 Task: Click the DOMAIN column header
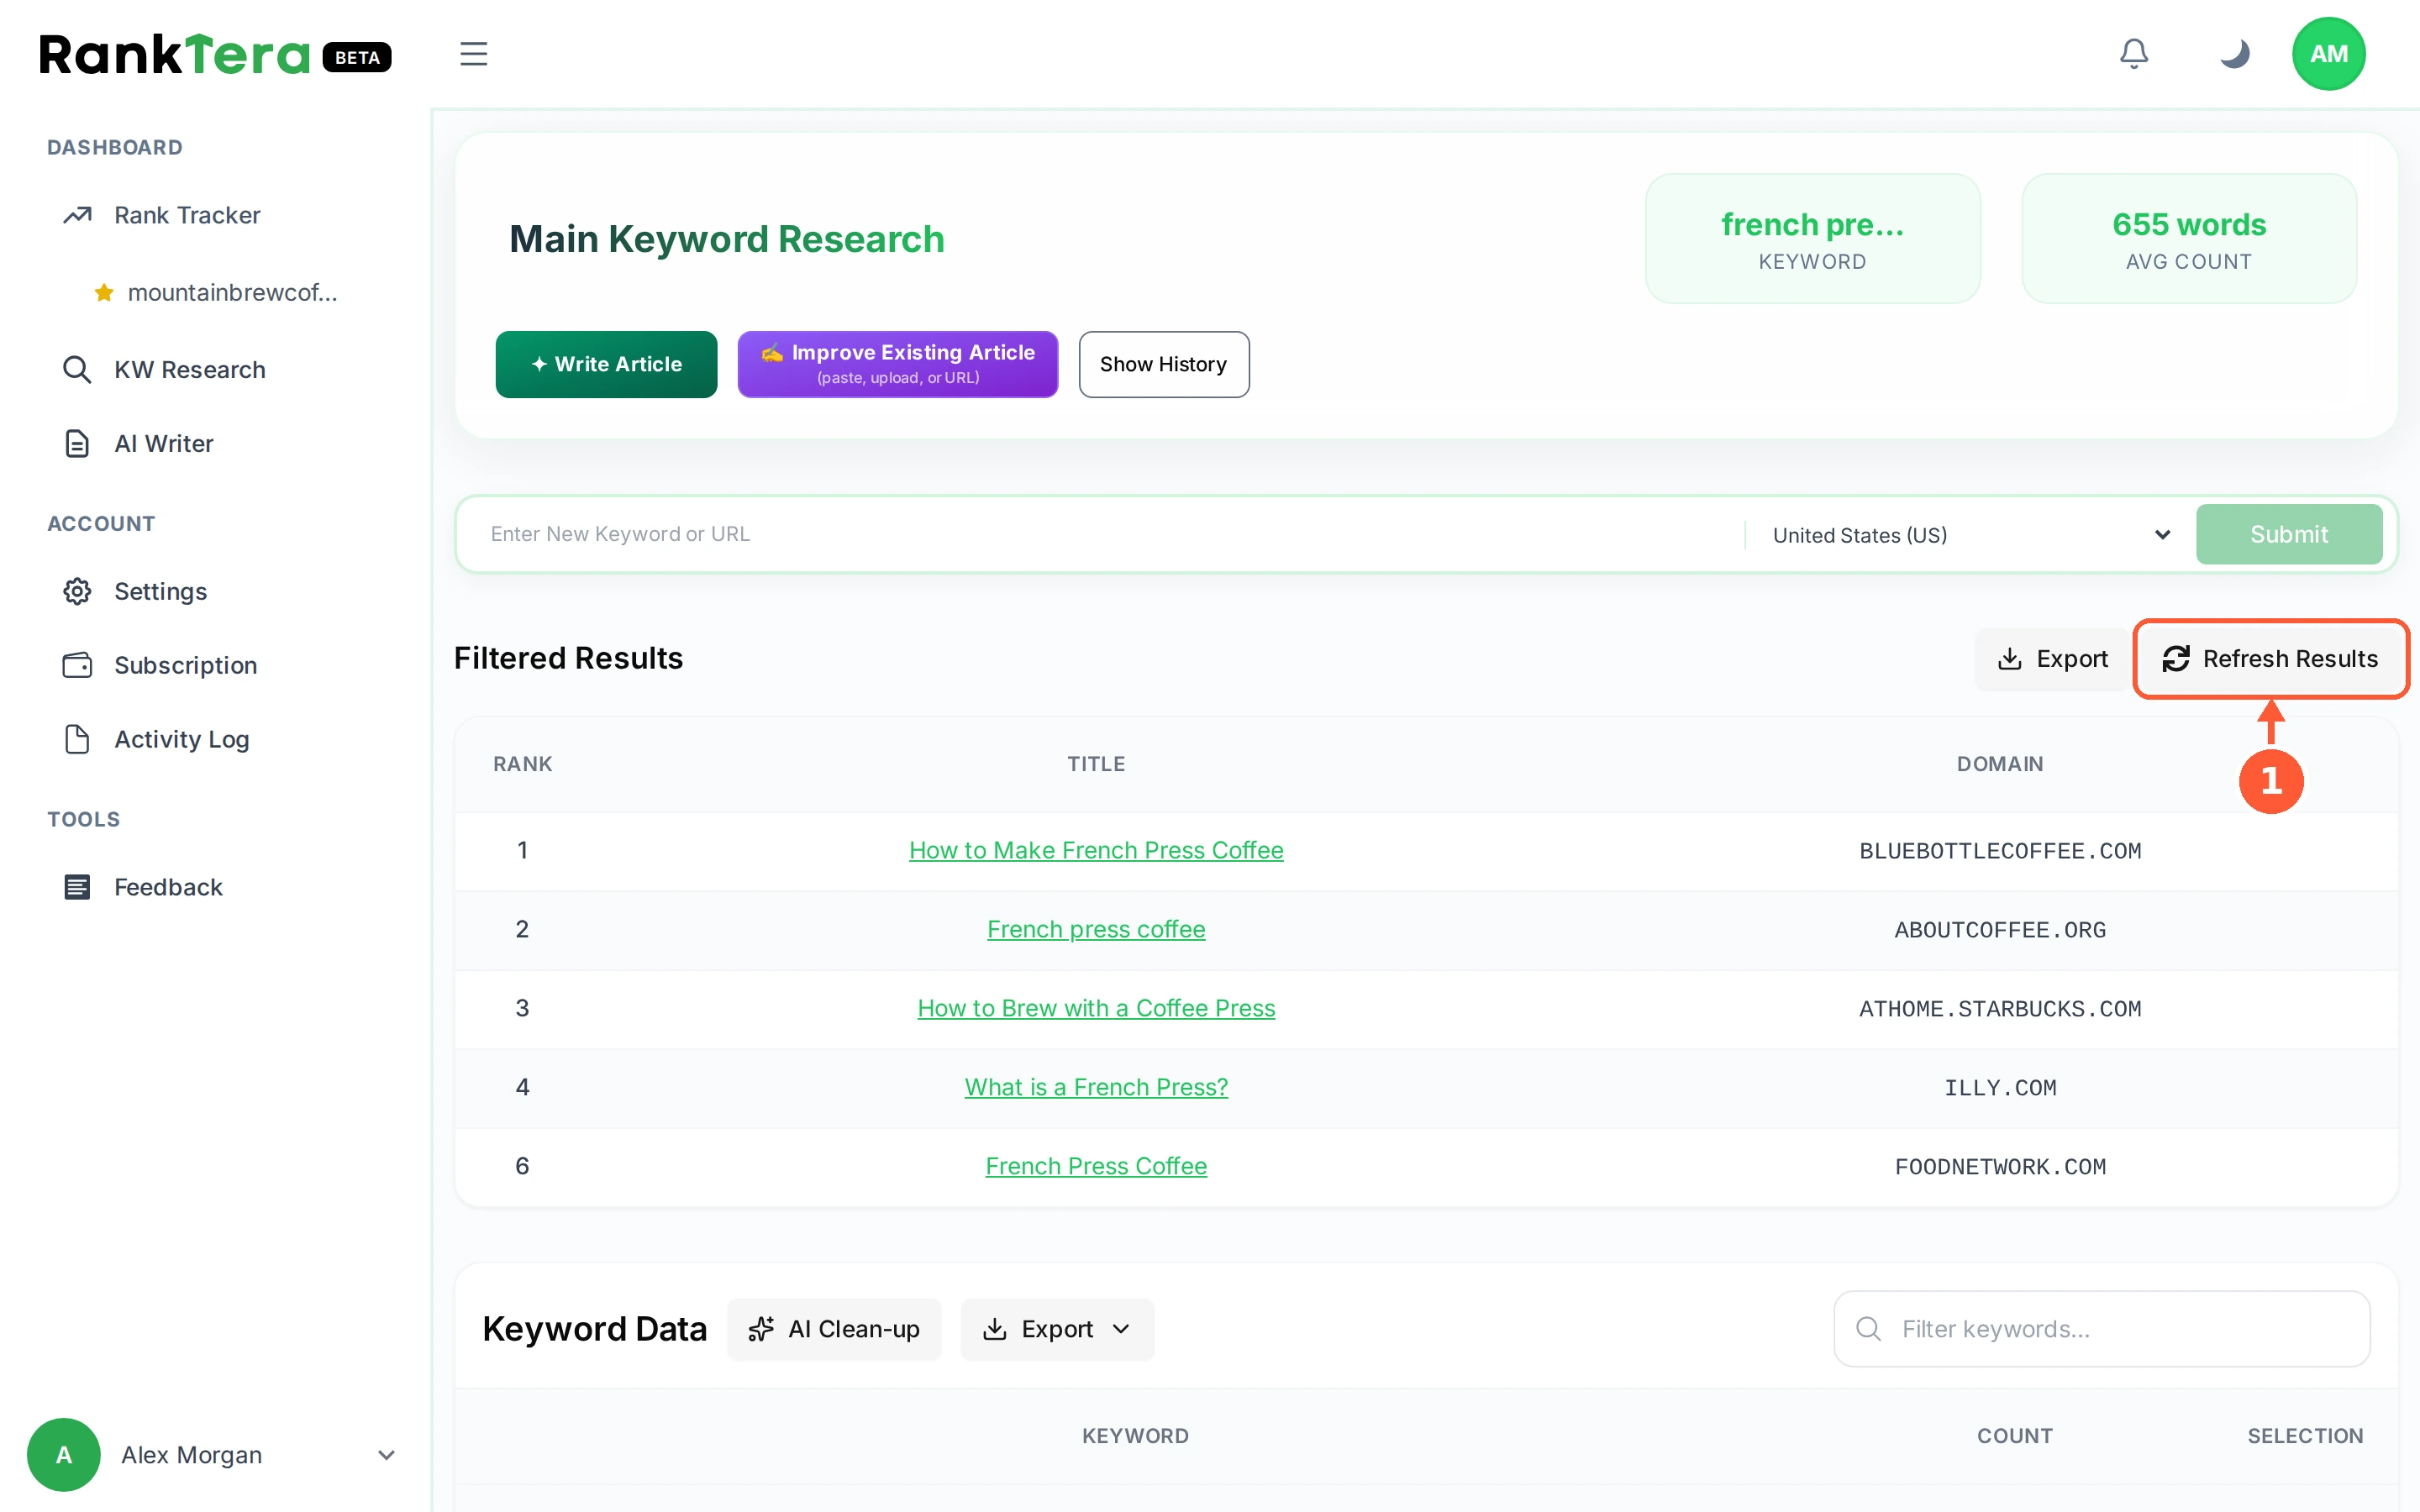2000,764
